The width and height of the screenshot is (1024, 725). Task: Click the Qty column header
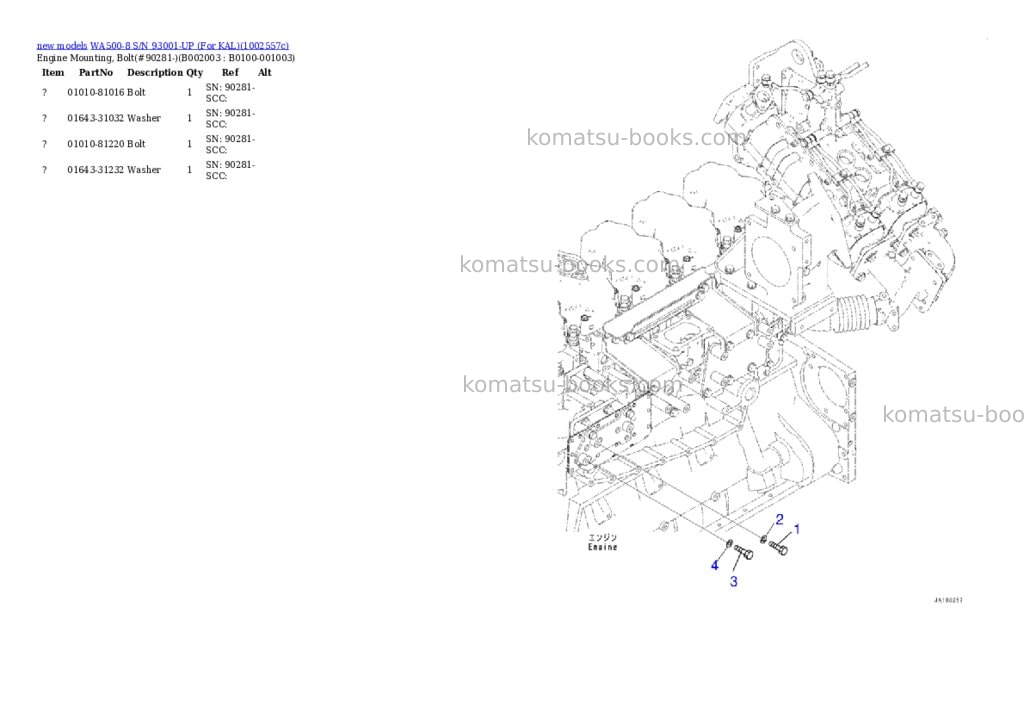click(x=195, y=73)
